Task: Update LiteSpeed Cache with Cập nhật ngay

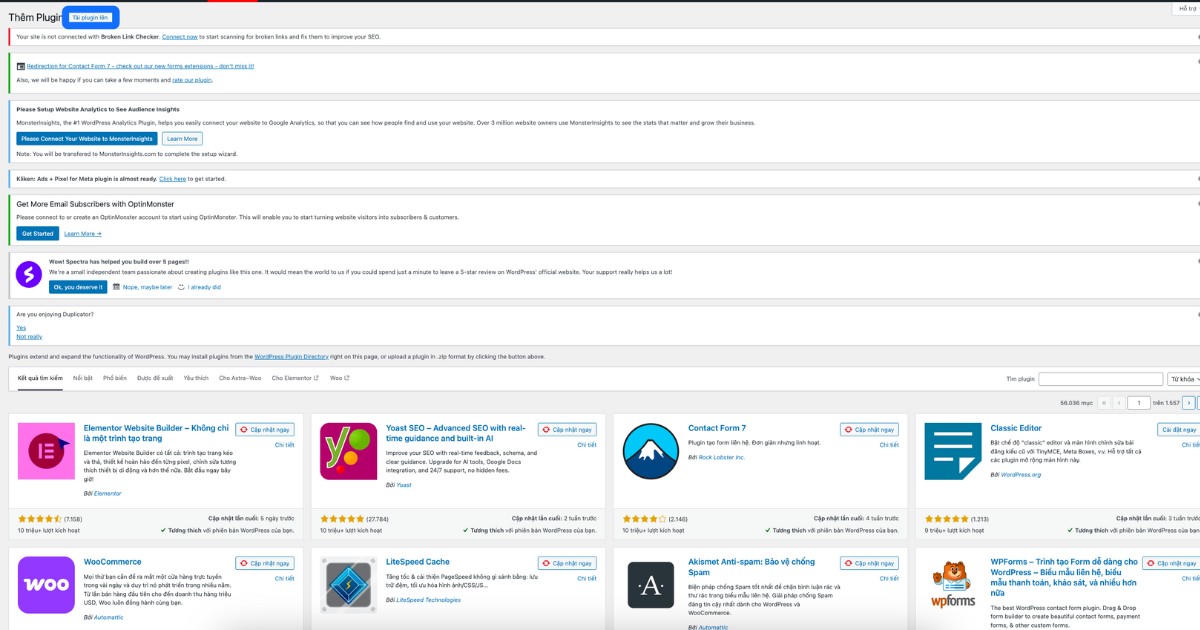Action: (x=567, y=564)
